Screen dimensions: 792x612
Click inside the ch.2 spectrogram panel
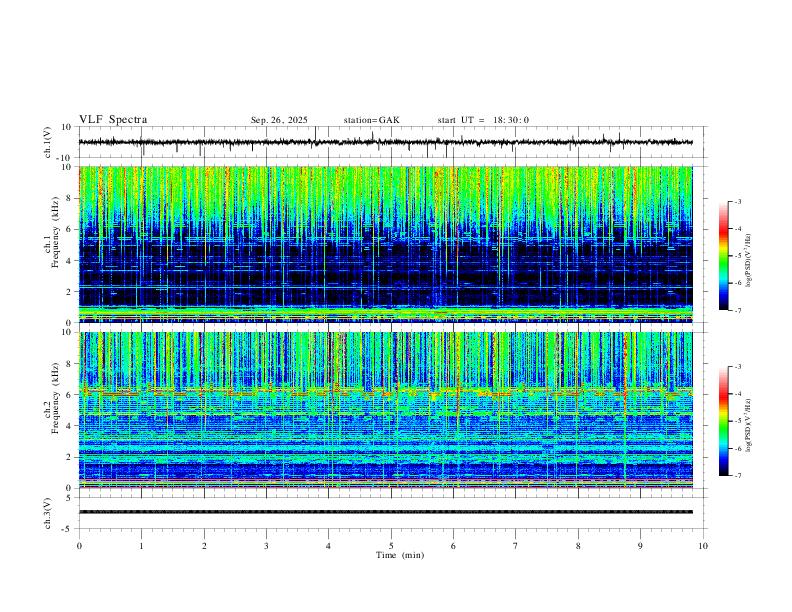(x=385, y=410)
